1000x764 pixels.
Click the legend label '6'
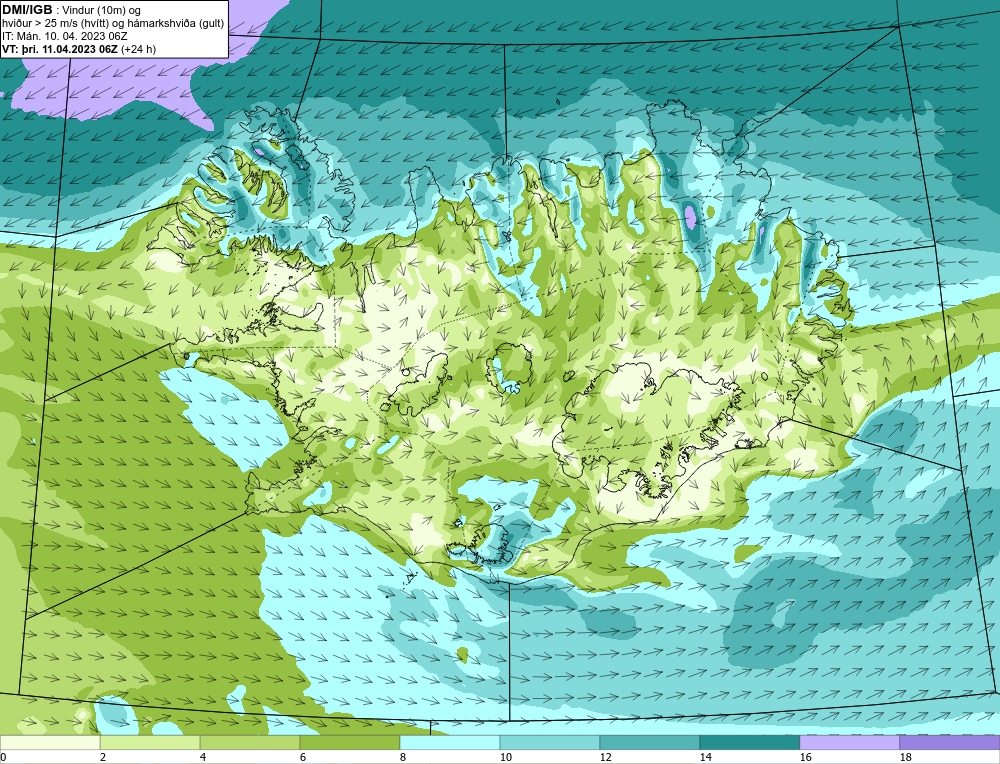[x=302, y=757]
